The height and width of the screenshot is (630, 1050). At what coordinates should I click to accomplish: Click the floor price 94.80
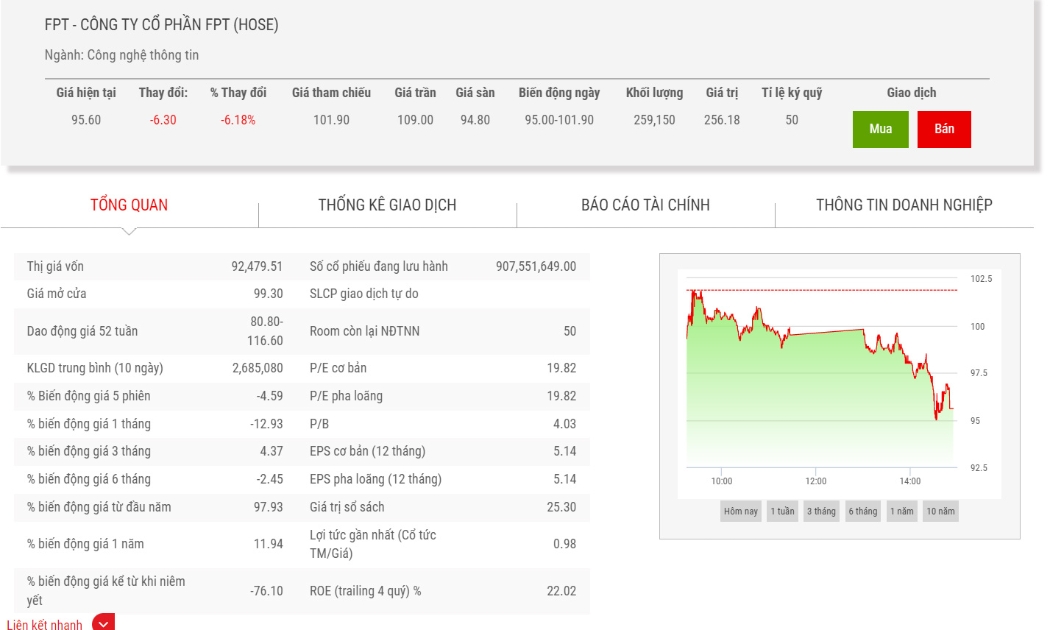pyautogui.click(x=475, y=120)
